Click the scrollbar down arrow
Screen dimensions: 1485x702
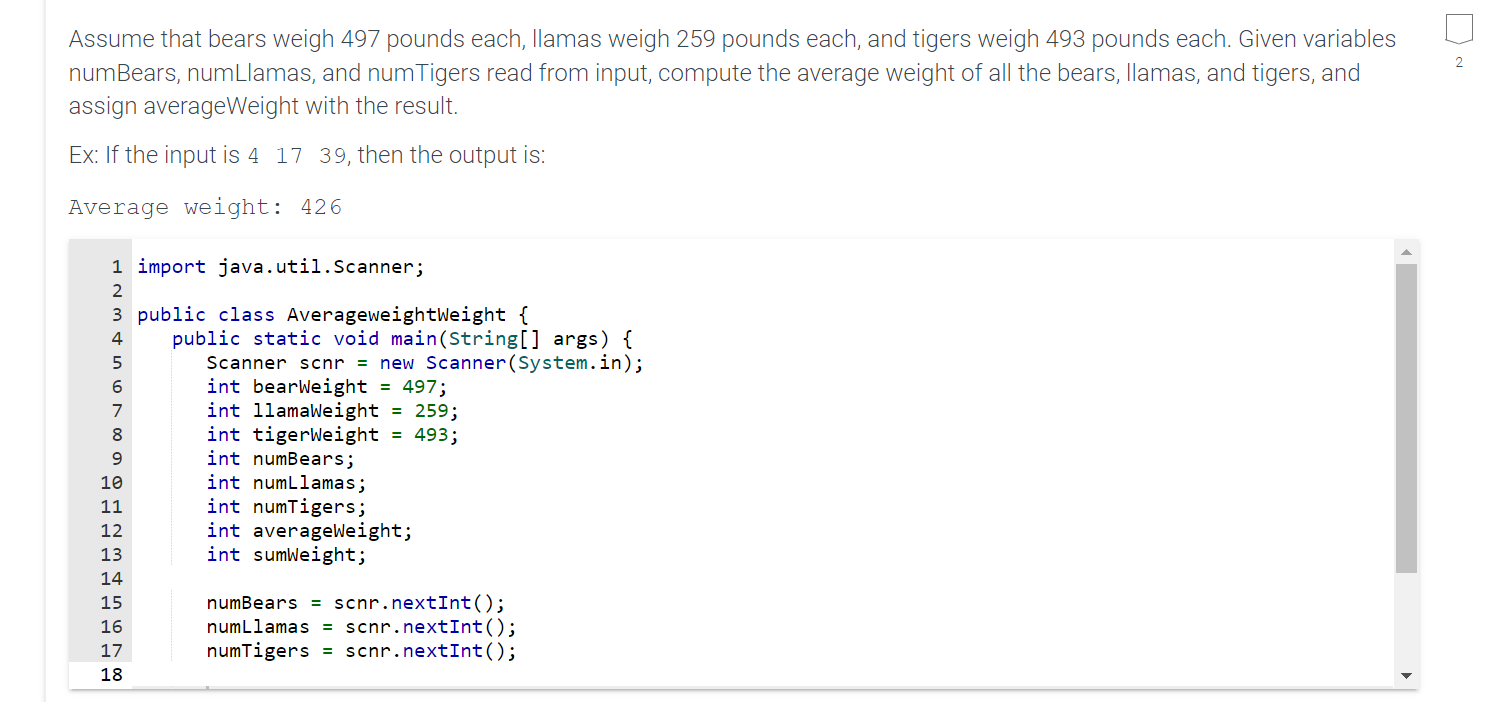(1407, 675)
